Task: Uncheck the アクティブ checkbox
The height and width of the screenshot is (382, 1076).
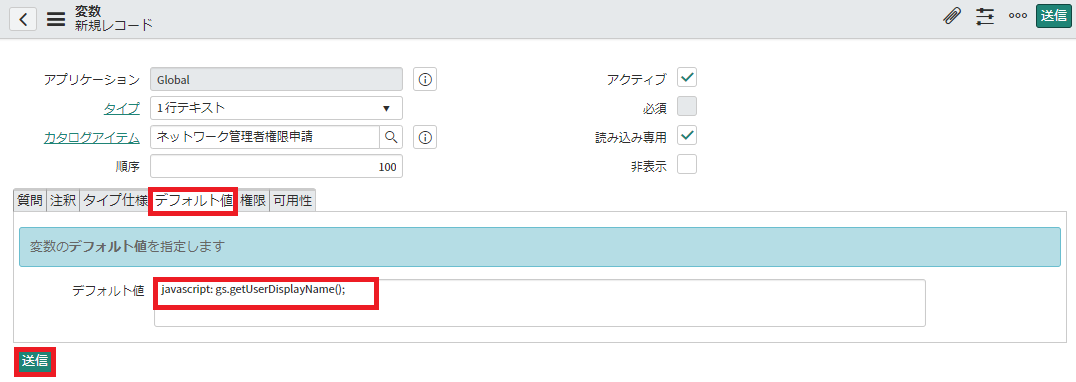Action: tap(687, 77)
